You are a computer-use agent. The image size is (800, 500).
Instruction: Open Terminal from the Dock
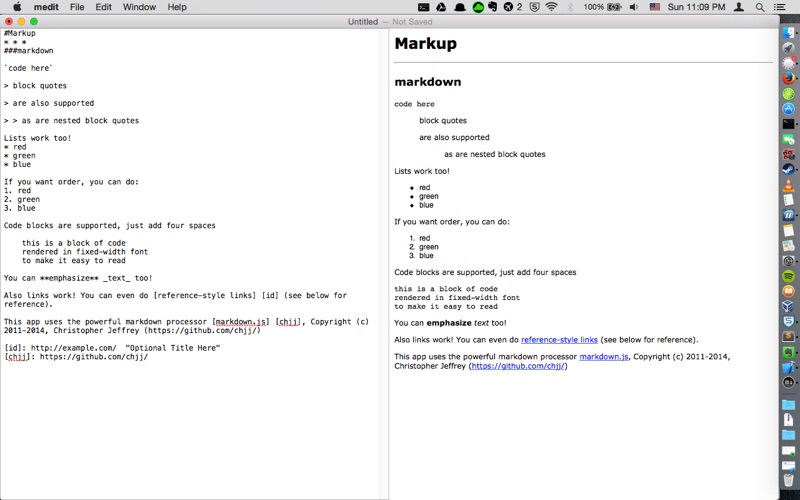[789, 124]
